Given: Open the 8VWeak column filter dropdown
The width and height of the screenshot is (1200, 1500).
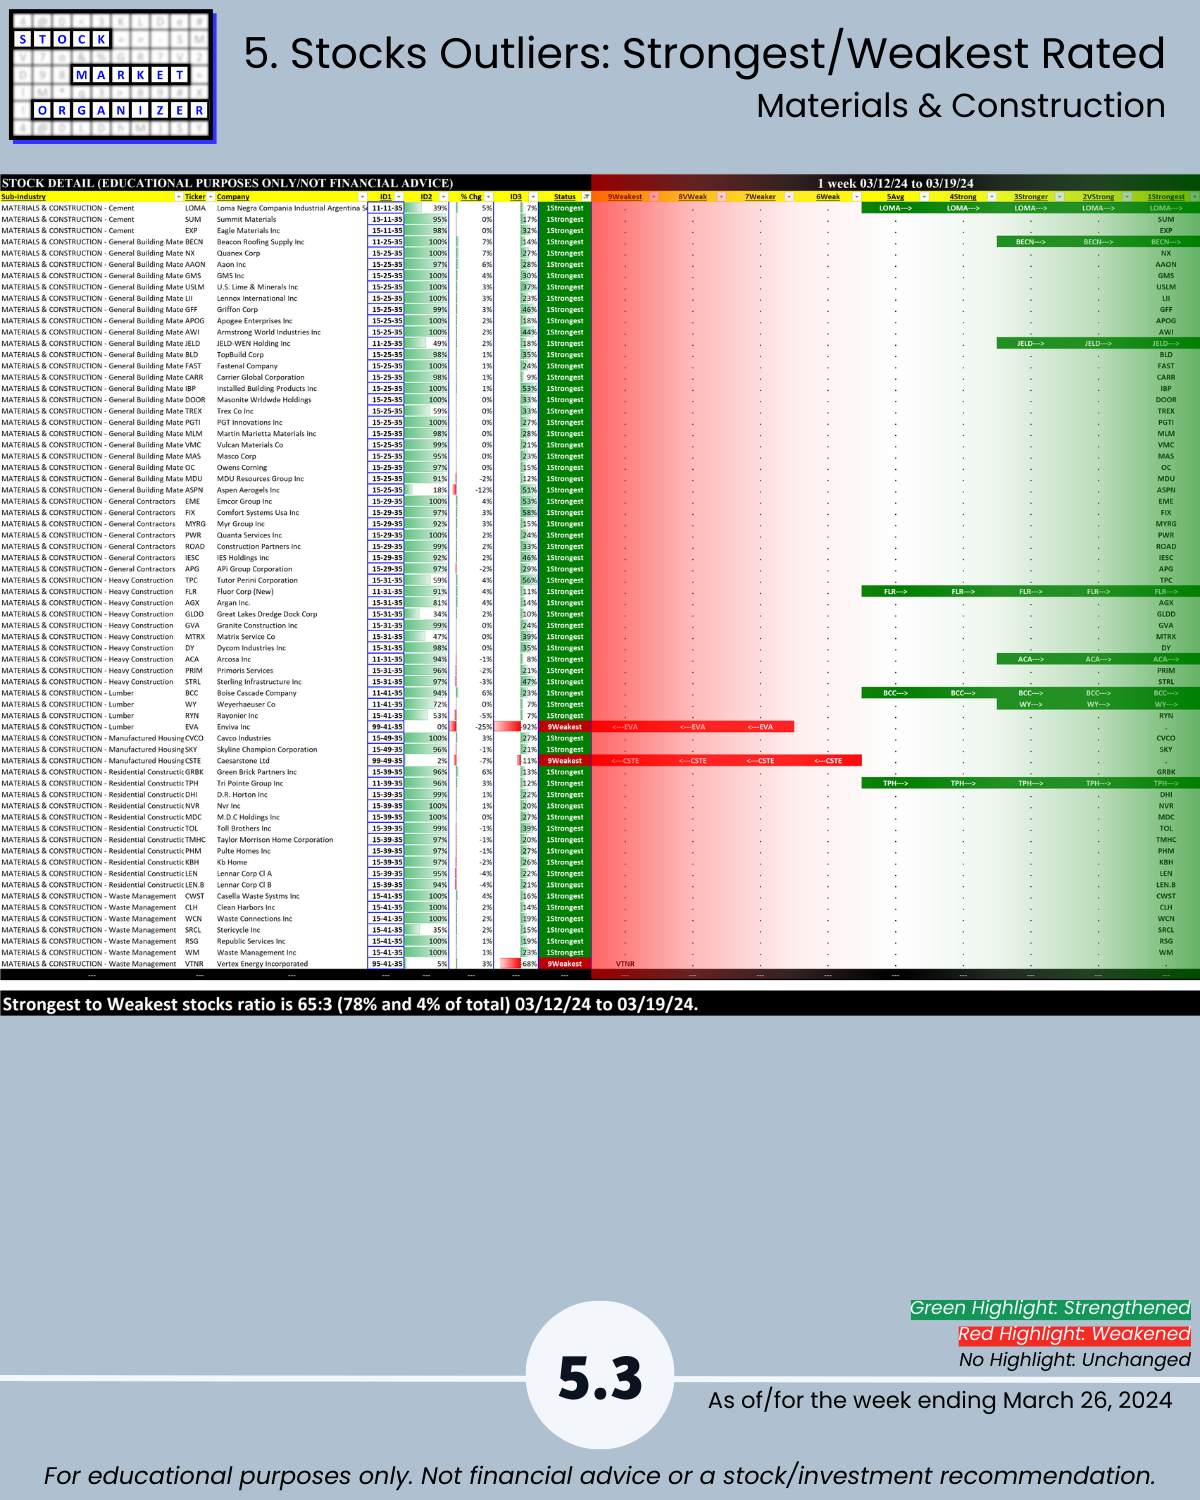Looking at the screenshot, I should (721, 197).
